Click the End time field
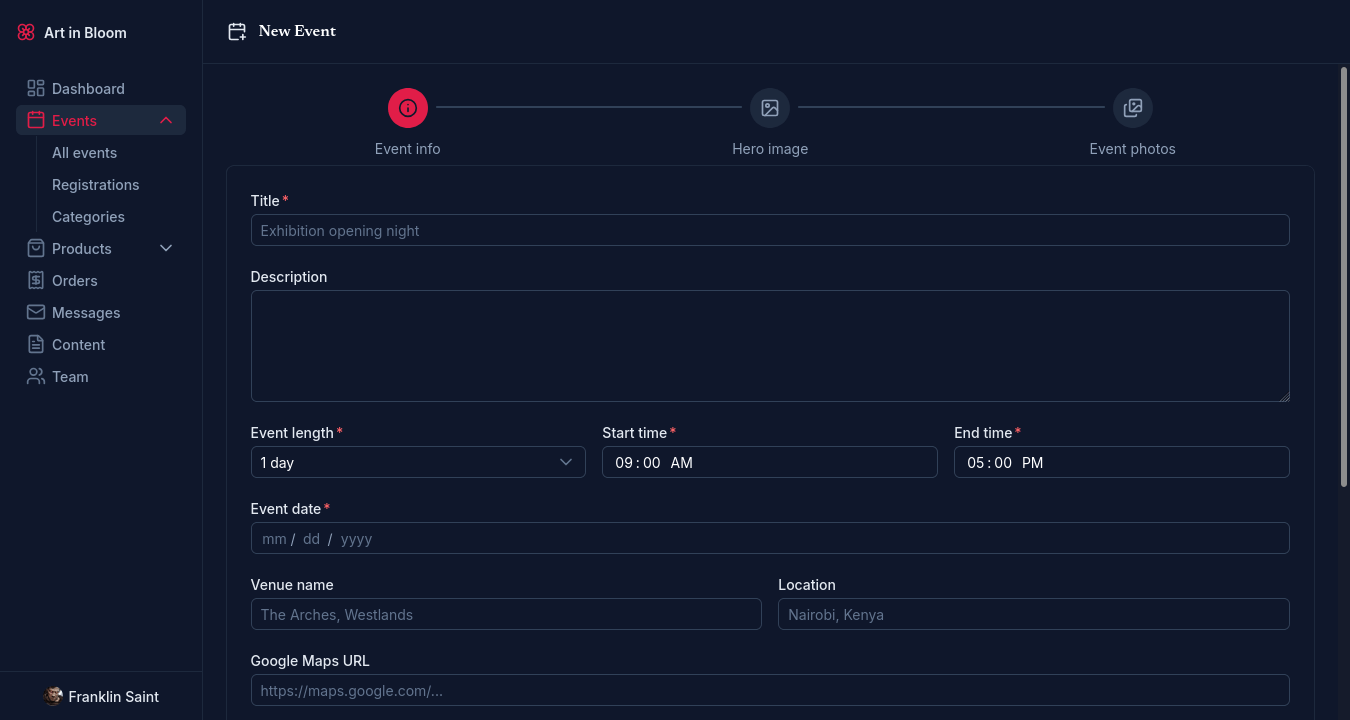Image resolution: width=1350 pixels, height=720 pixels. pos(1122,462)
